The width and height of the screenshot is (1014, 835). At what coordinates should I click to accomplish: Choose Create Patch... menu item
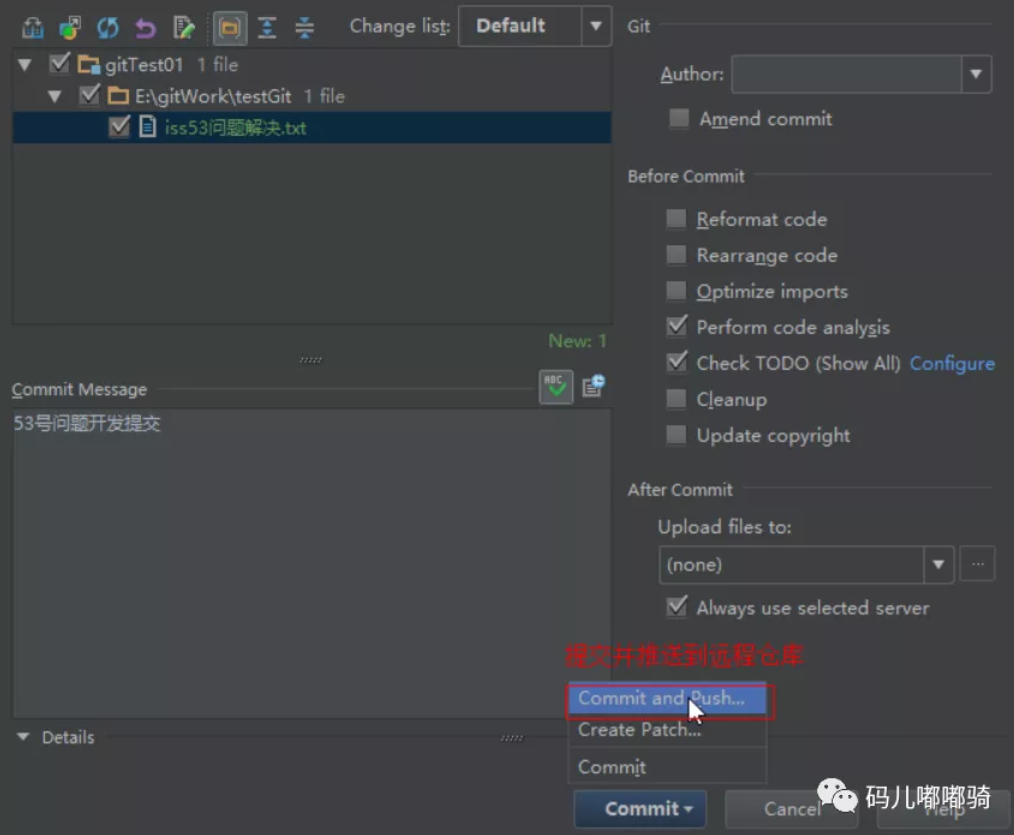point(667,730)
